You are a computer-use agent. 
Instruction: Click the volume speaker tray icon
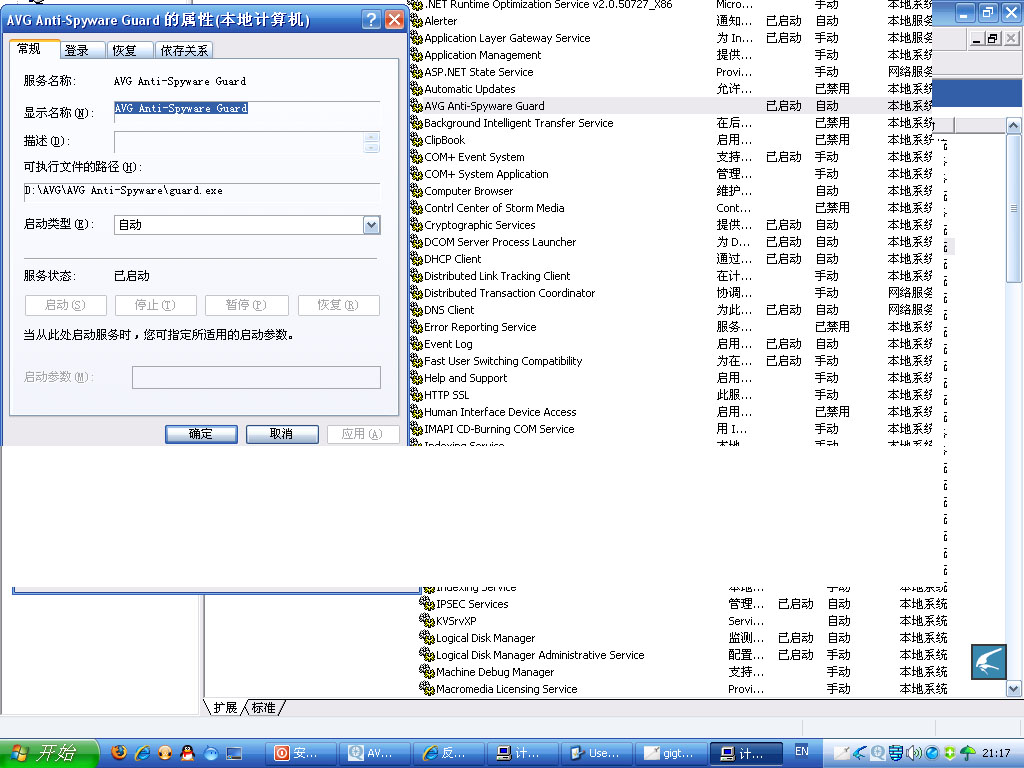(x=914, y=753)
